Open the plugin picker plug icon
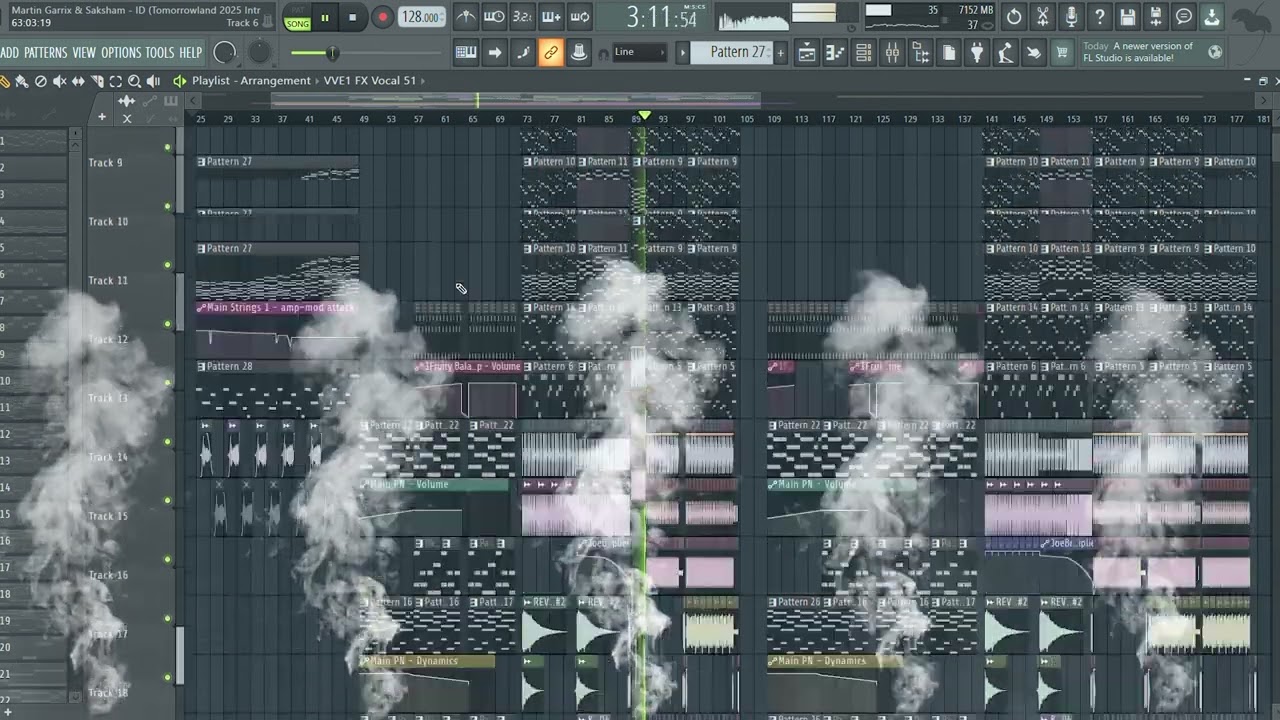 (977, 52)
